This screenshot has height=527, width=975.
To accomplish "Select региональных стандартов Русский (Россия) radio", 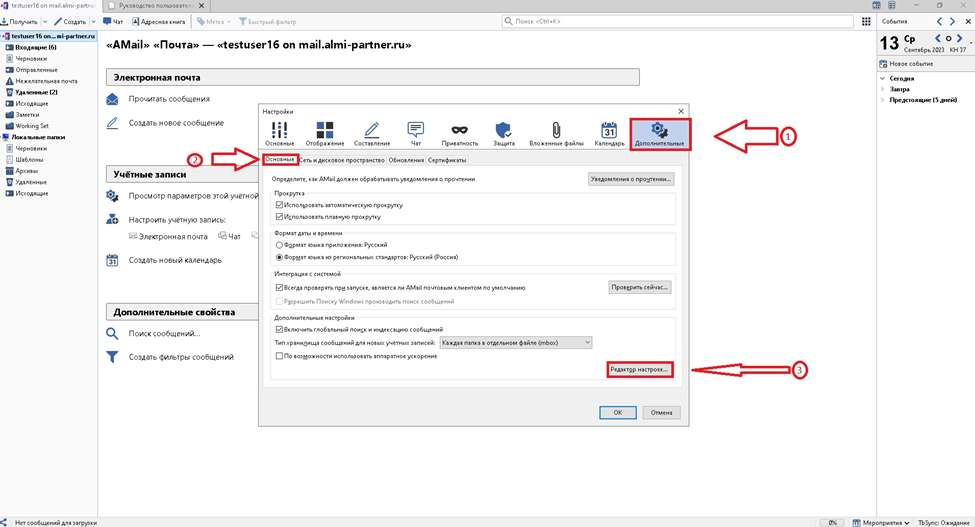I will (279, 257).
